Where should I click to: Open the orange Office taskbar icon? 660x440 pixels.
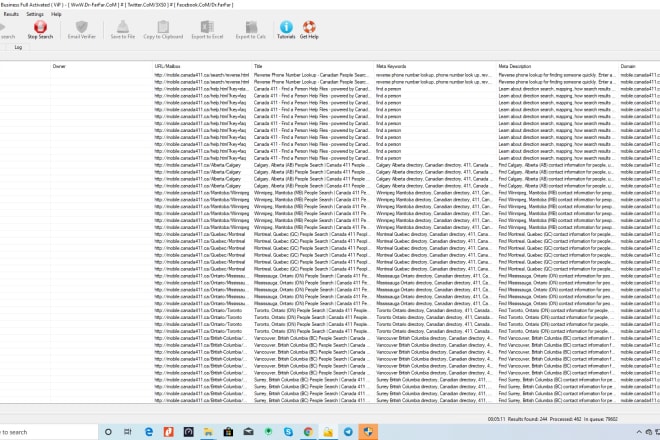click(x=168, y=432)
